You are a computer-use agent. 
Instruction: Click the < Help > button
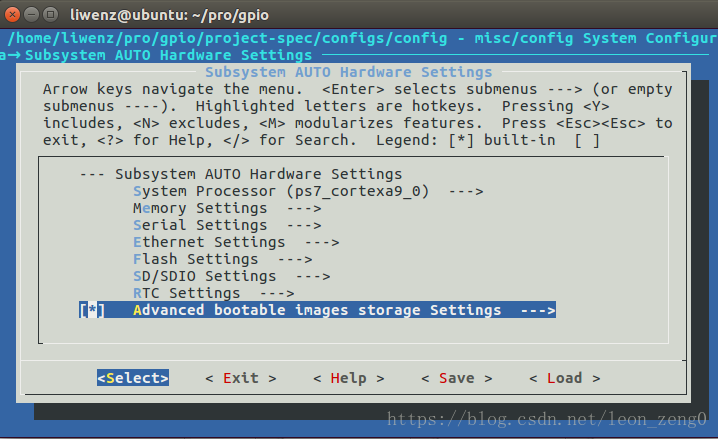point(348,378)
